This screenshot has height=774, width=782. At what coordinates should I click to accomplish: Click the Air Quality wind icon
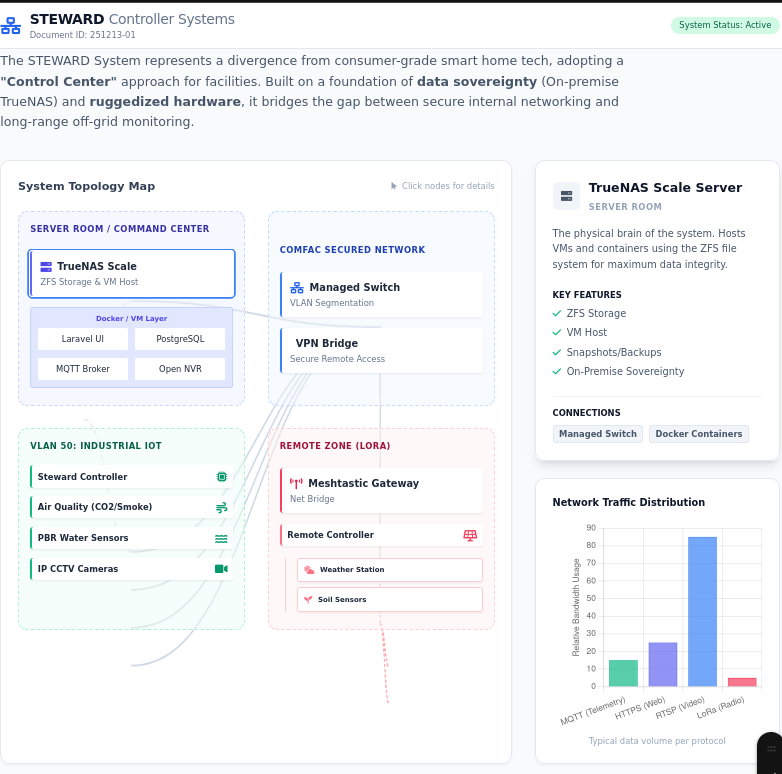[221, 508]
